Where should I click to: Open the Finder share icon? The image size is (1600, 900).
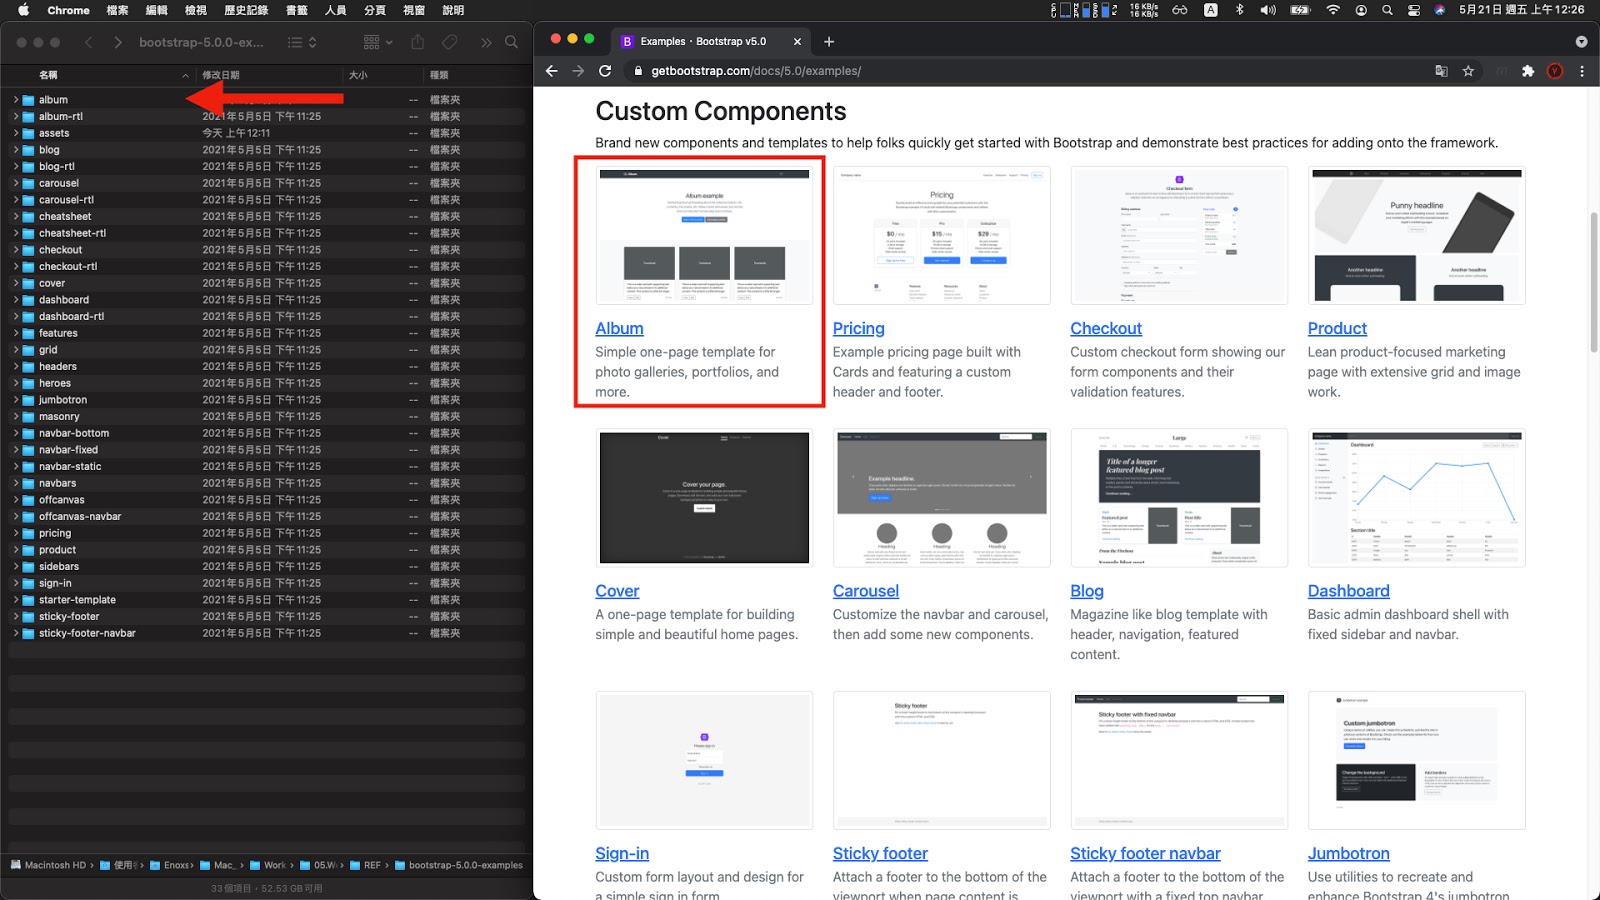418,42
